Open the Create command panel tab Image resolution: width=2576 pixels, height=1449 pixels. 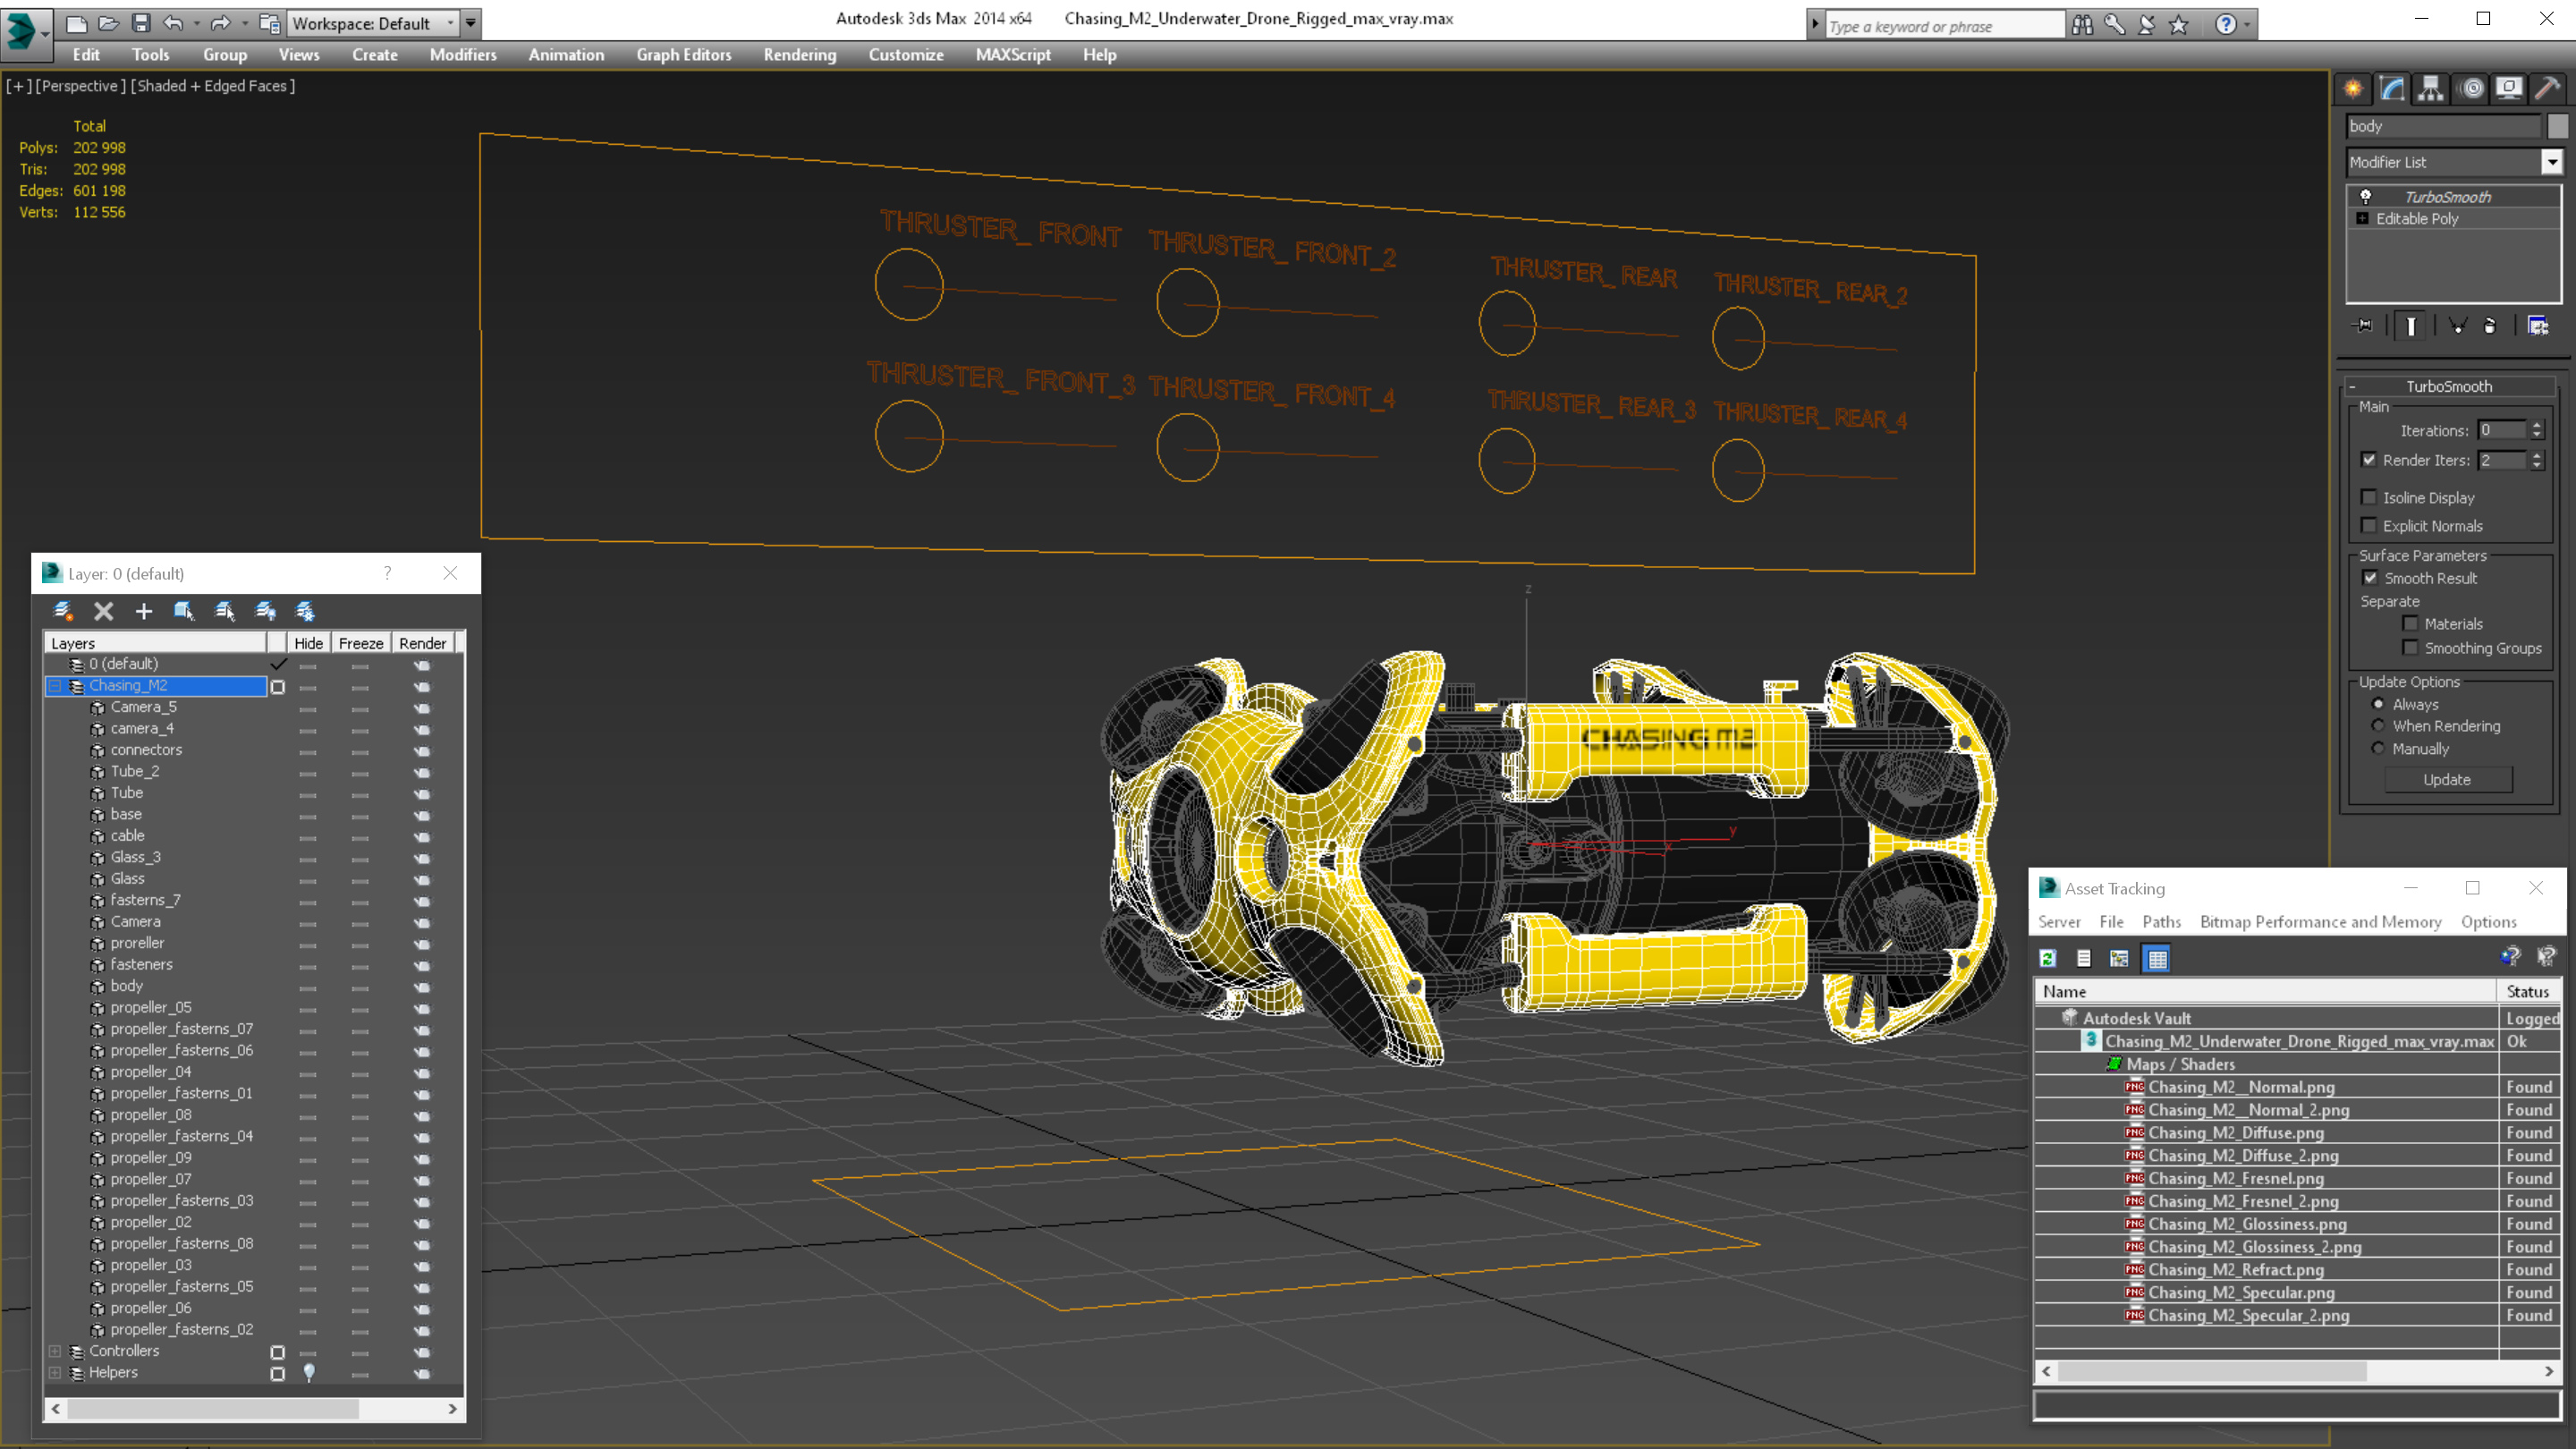click(2353, 88)
